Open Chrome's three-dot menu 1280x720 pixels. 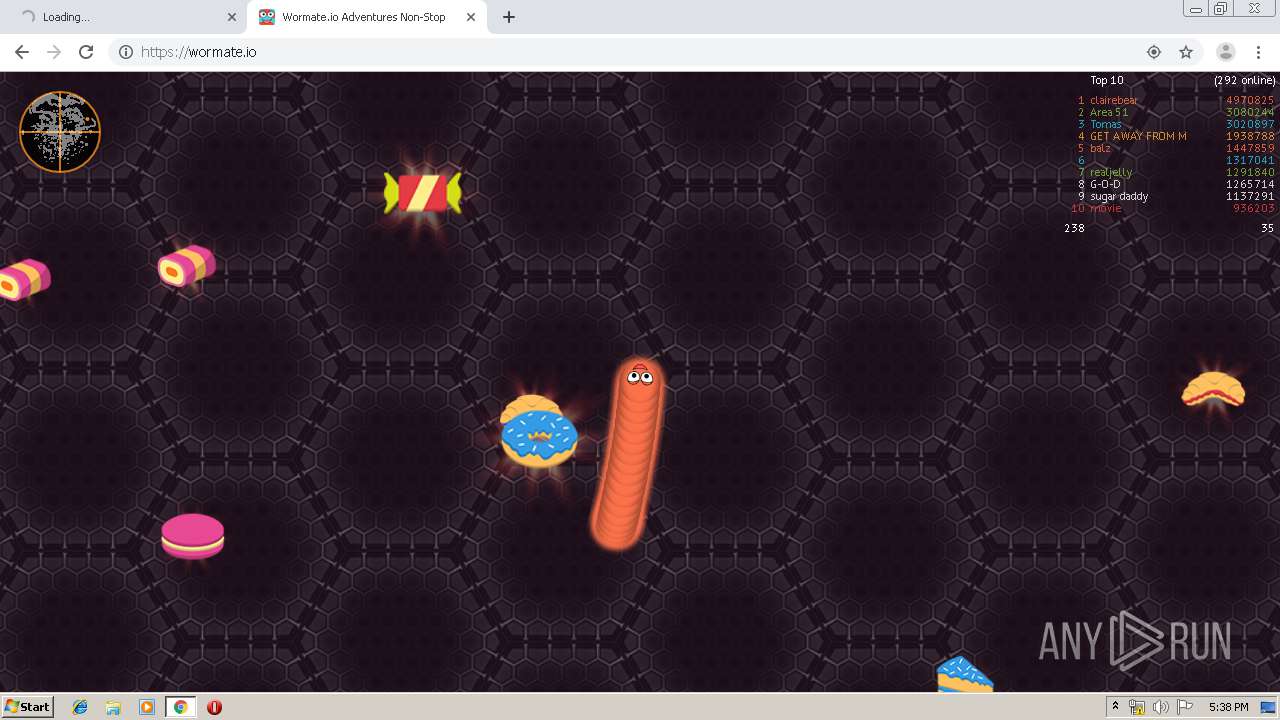point(1258,52)
